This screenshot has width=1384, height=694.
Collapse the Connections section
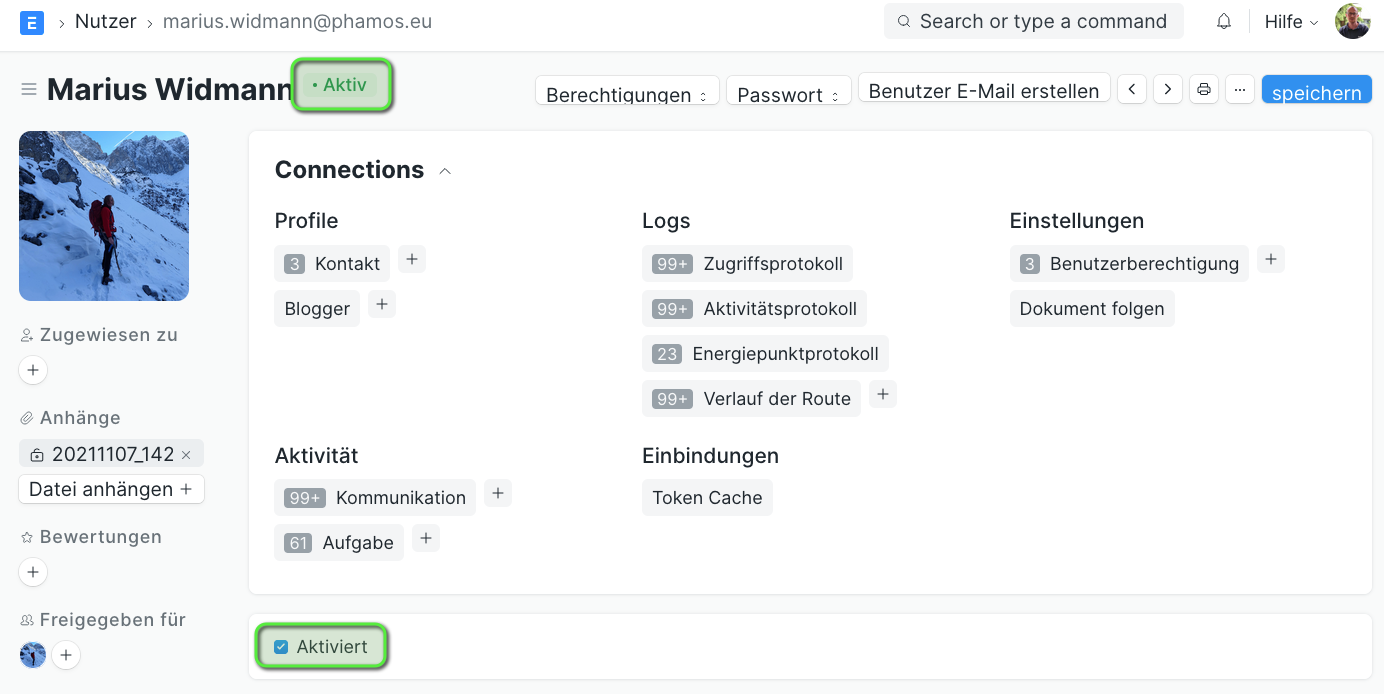(x=445, y=171)
